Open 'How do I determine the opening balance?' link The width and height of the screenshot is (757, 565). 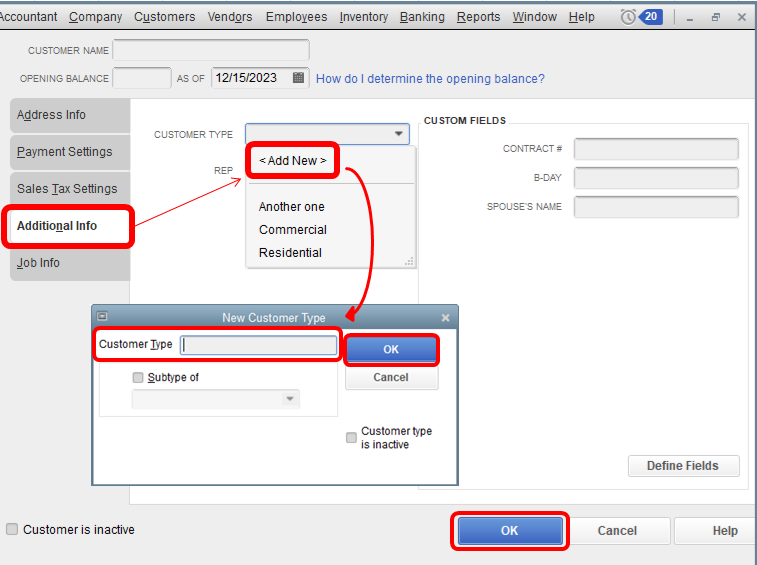[x=430, y=78]
